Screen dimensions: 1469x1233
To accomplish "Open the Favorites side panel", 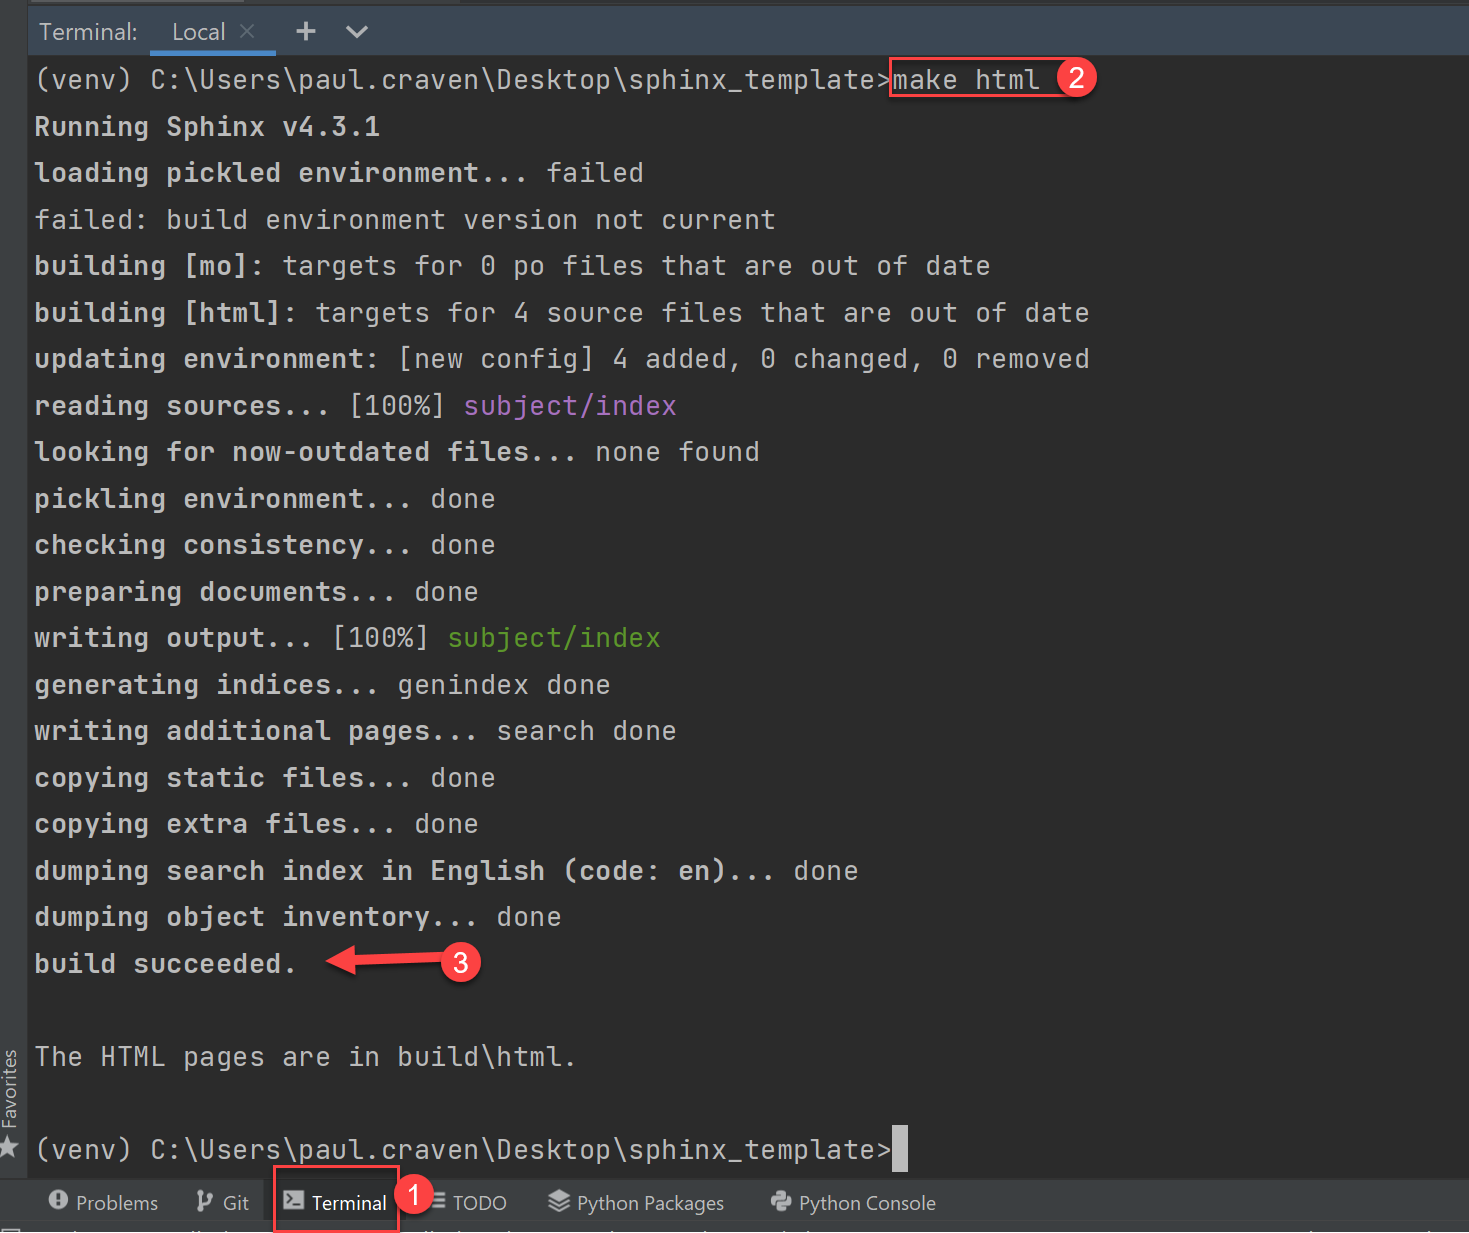I will (10, 1088).
